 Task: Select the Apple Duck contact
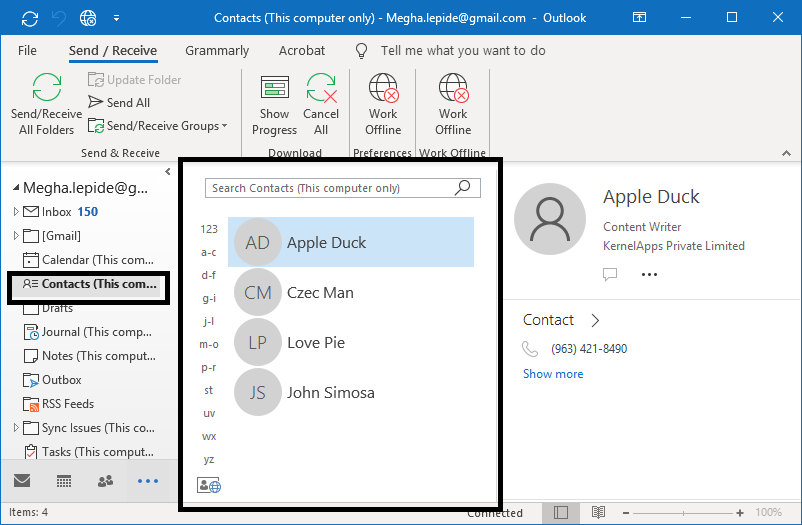tap(351, 242)
